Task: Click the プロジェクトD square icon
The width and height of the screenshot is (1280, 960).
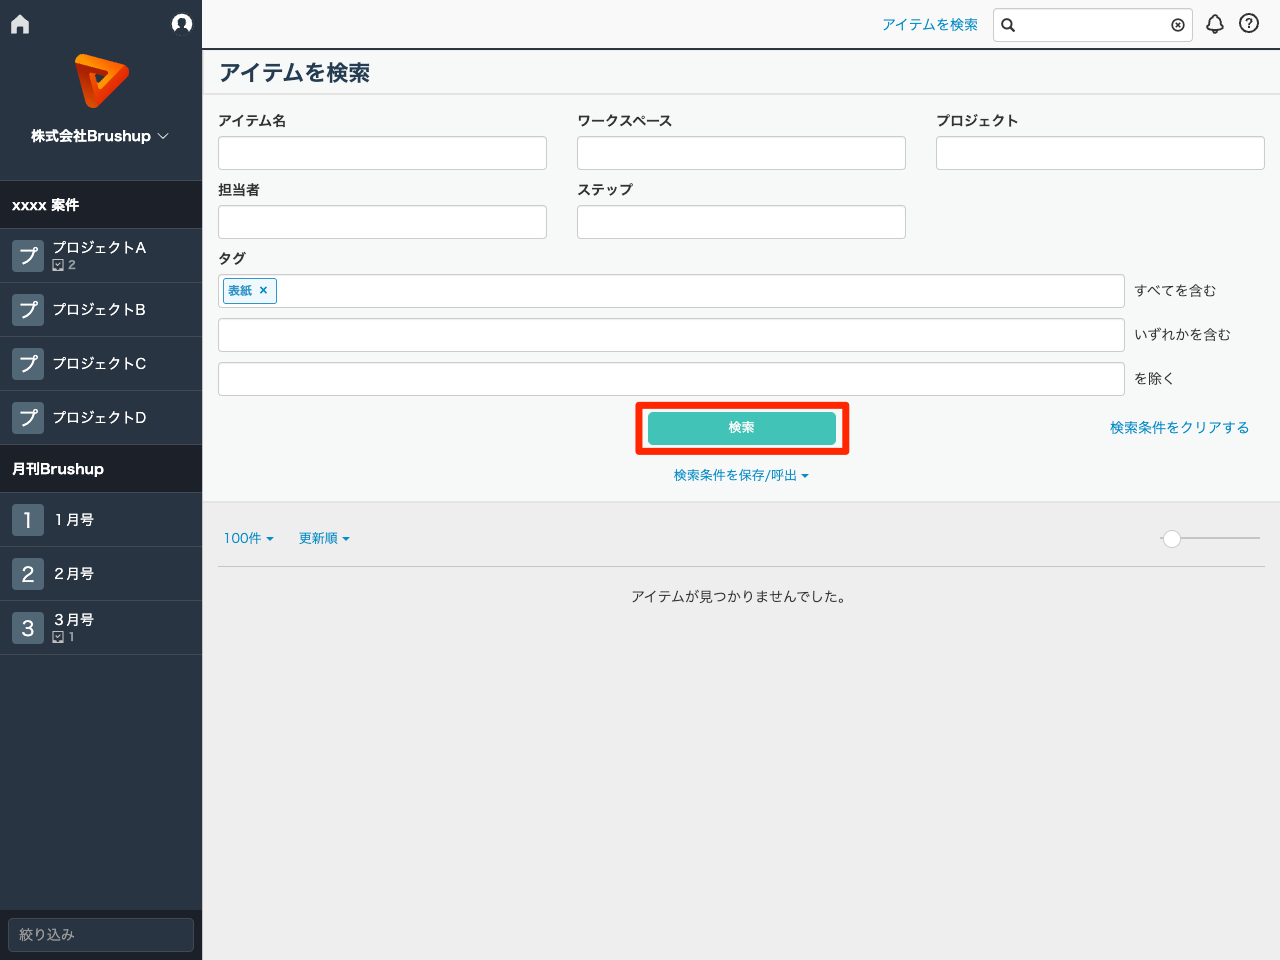Action: 28,418
